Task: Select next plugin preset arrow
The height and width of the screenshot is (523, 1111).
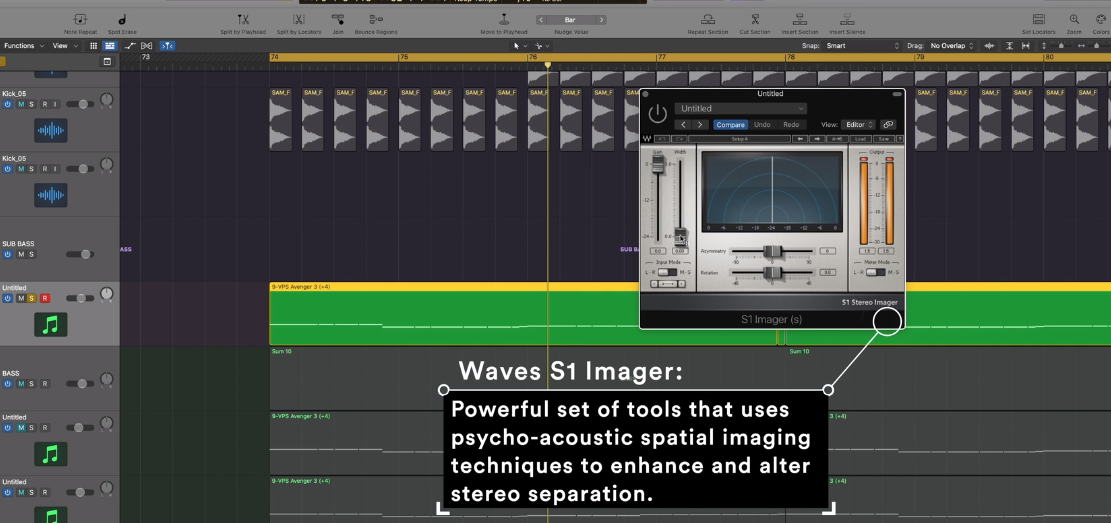Action: pyautogui.click(x=700, y=125)
